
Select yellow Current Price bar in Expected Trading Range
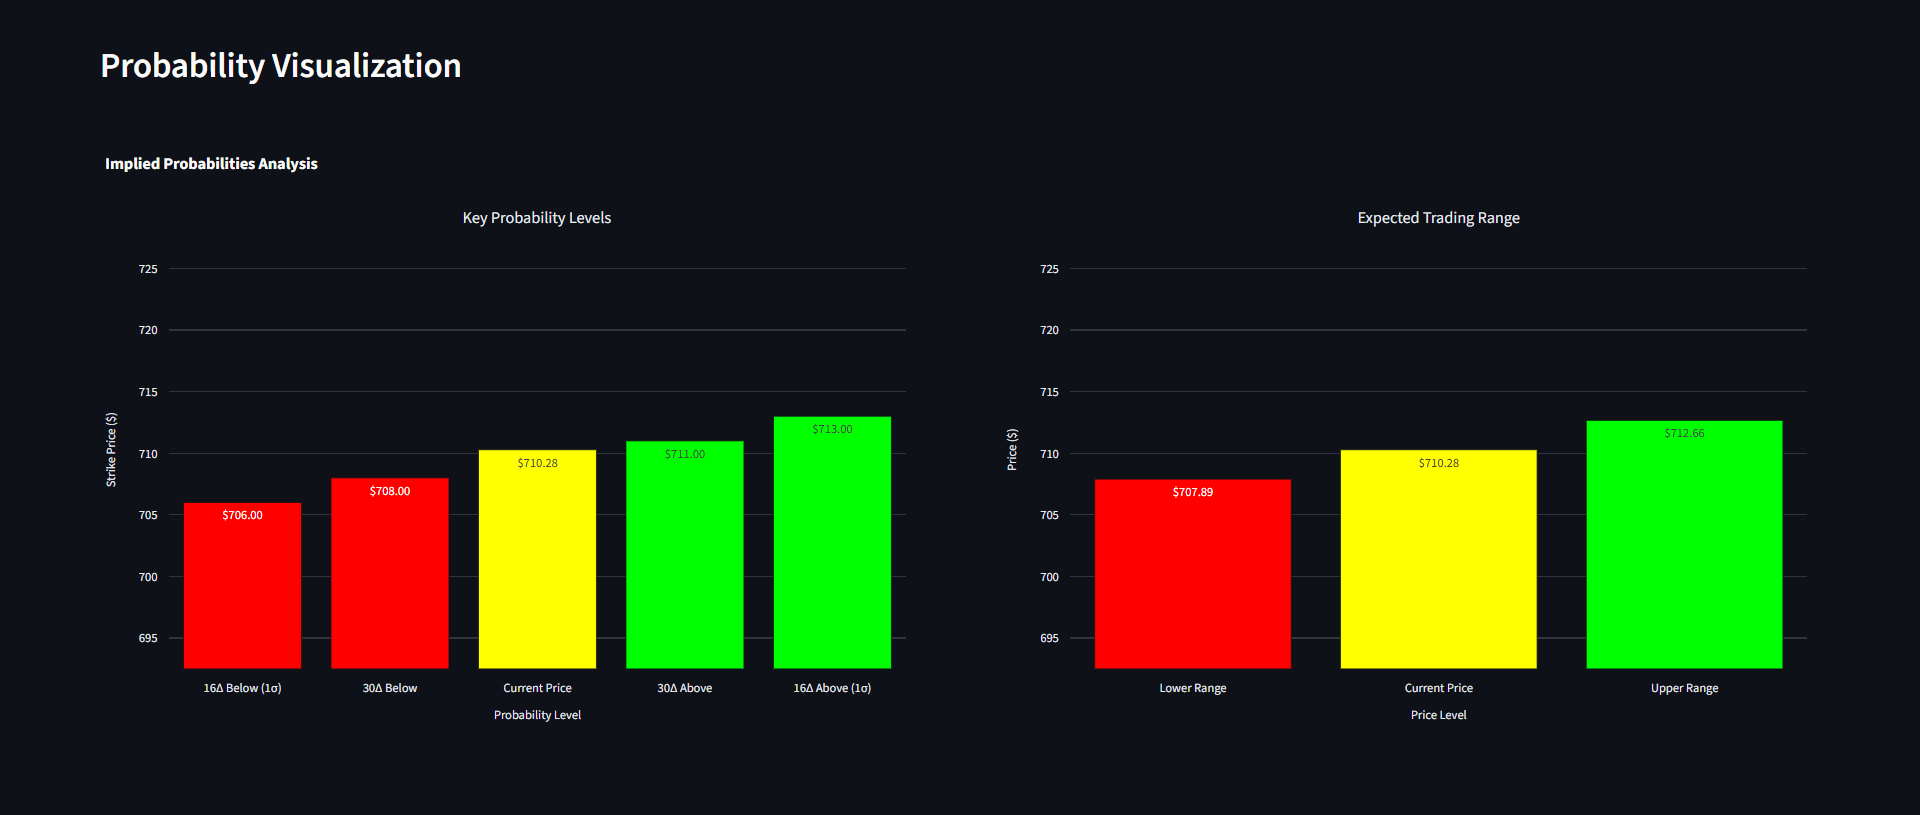[1438, 565]
